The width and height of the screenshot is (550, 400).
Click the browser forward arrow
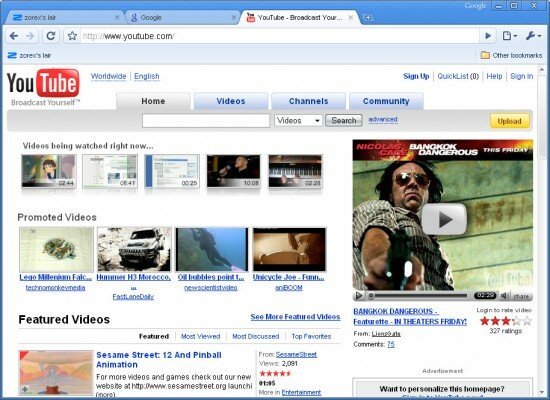click(31, 36)
